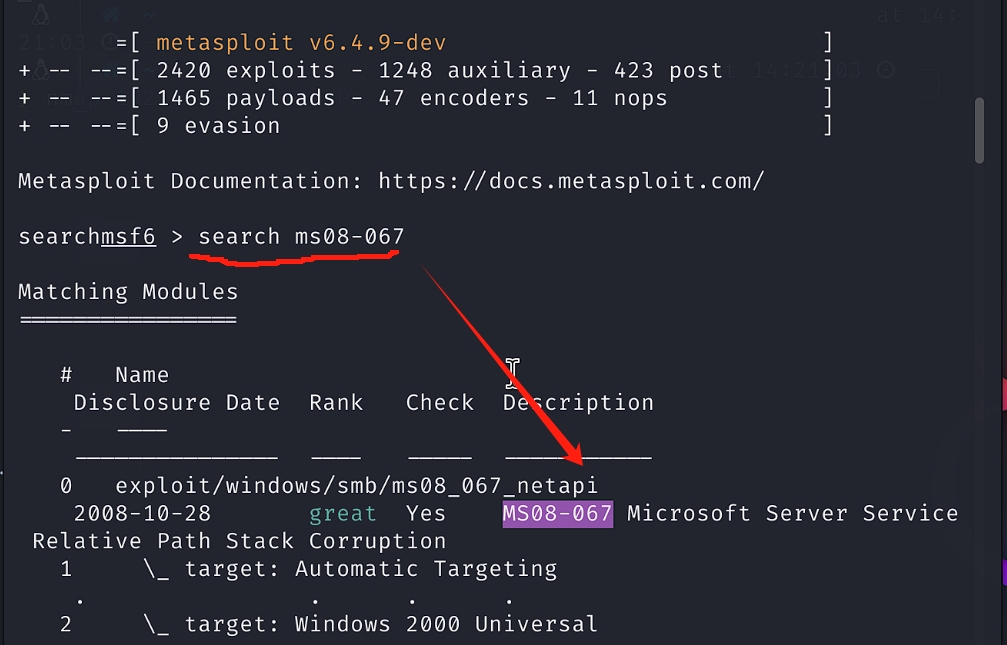Click the underlined msf6 prompt
This screenshot has width=1007, height=645.
(x=128, y=237)
